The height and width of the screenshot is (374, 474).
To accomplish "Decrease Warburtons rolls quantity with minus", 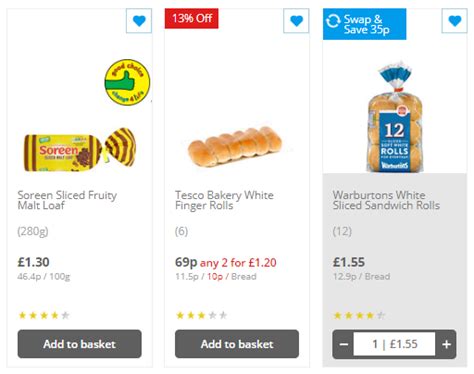I will [x=344, y=344].
